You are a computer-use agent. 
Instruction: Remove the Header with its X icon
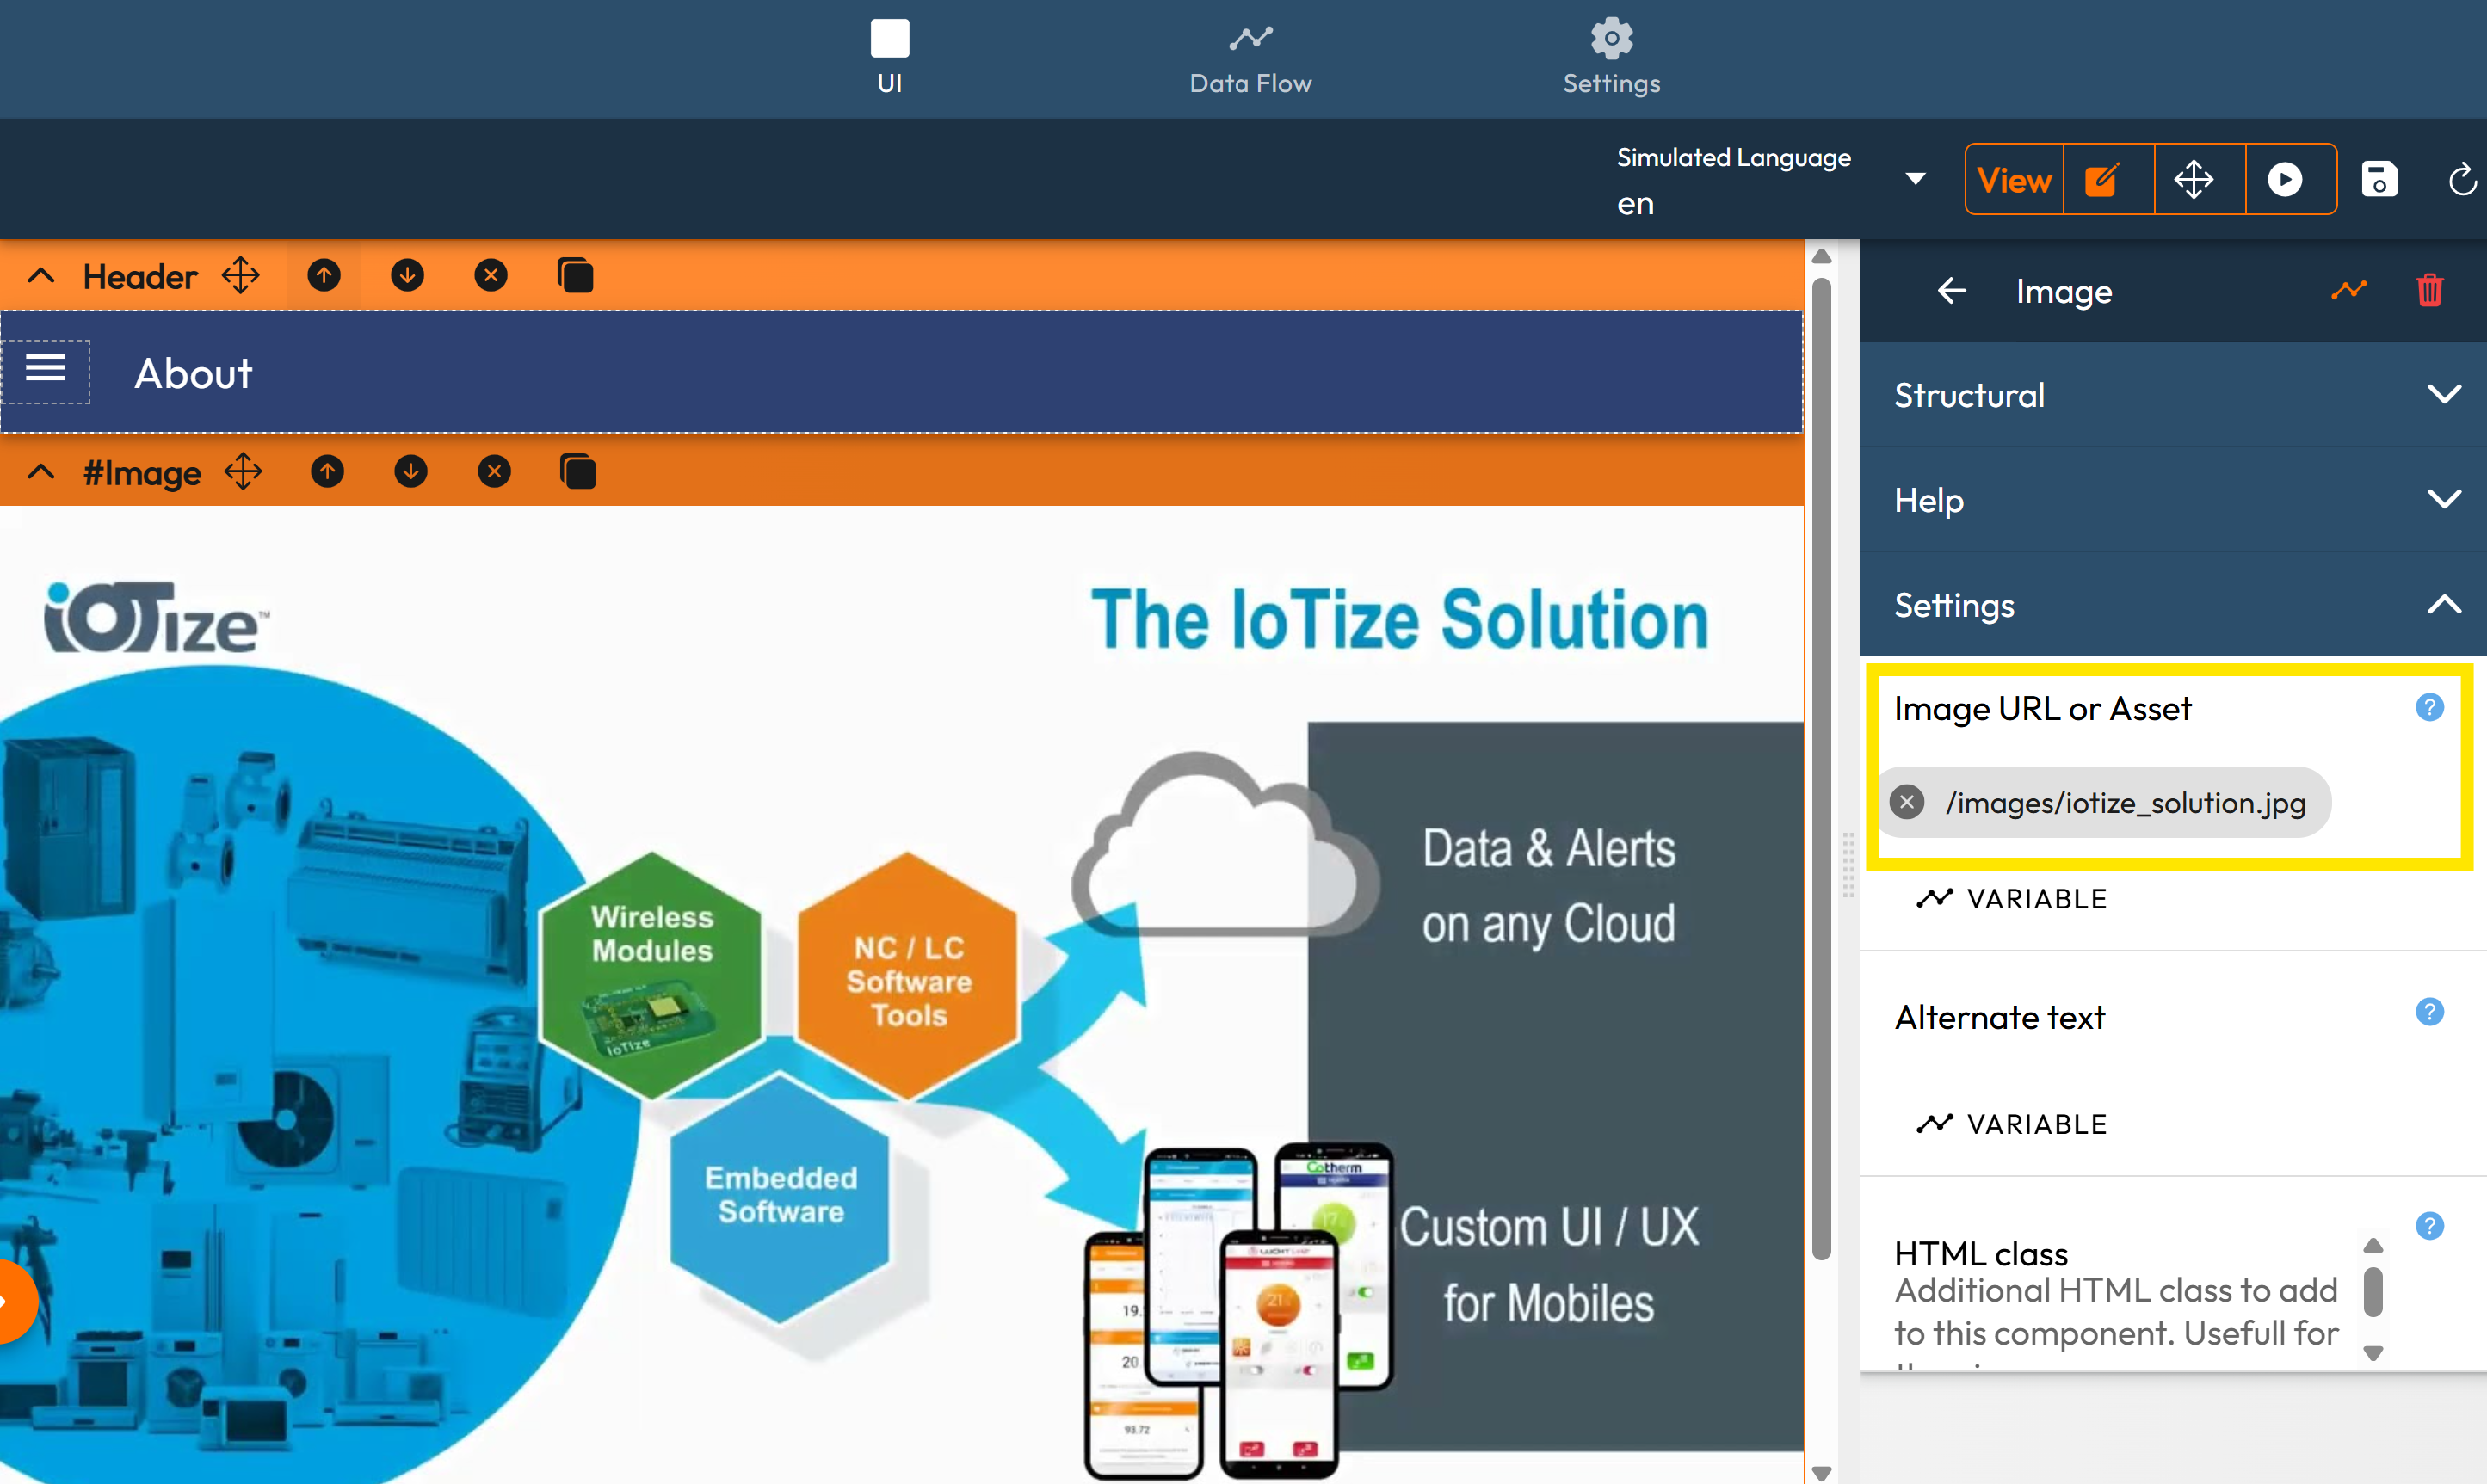(x=491, y=275)
